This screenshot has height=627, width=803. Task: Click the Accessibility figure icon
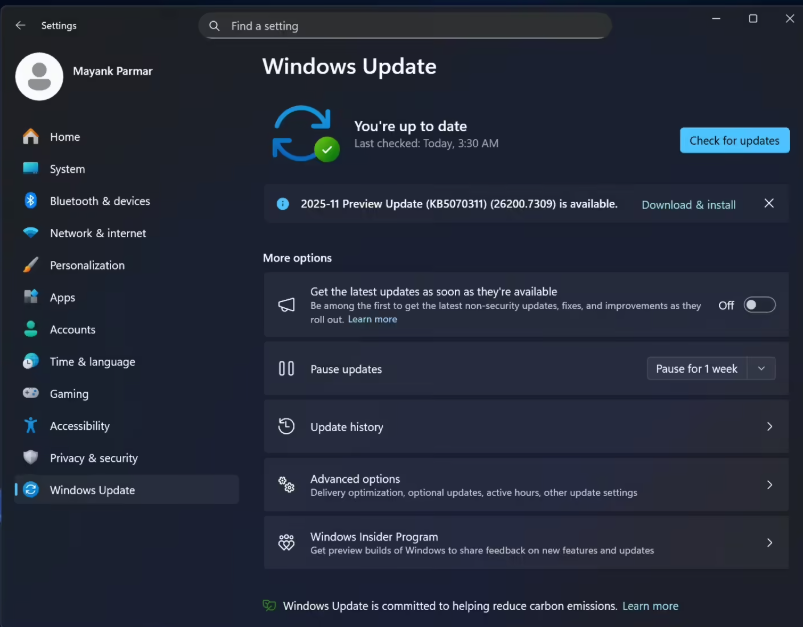click(x=31, y=426)
